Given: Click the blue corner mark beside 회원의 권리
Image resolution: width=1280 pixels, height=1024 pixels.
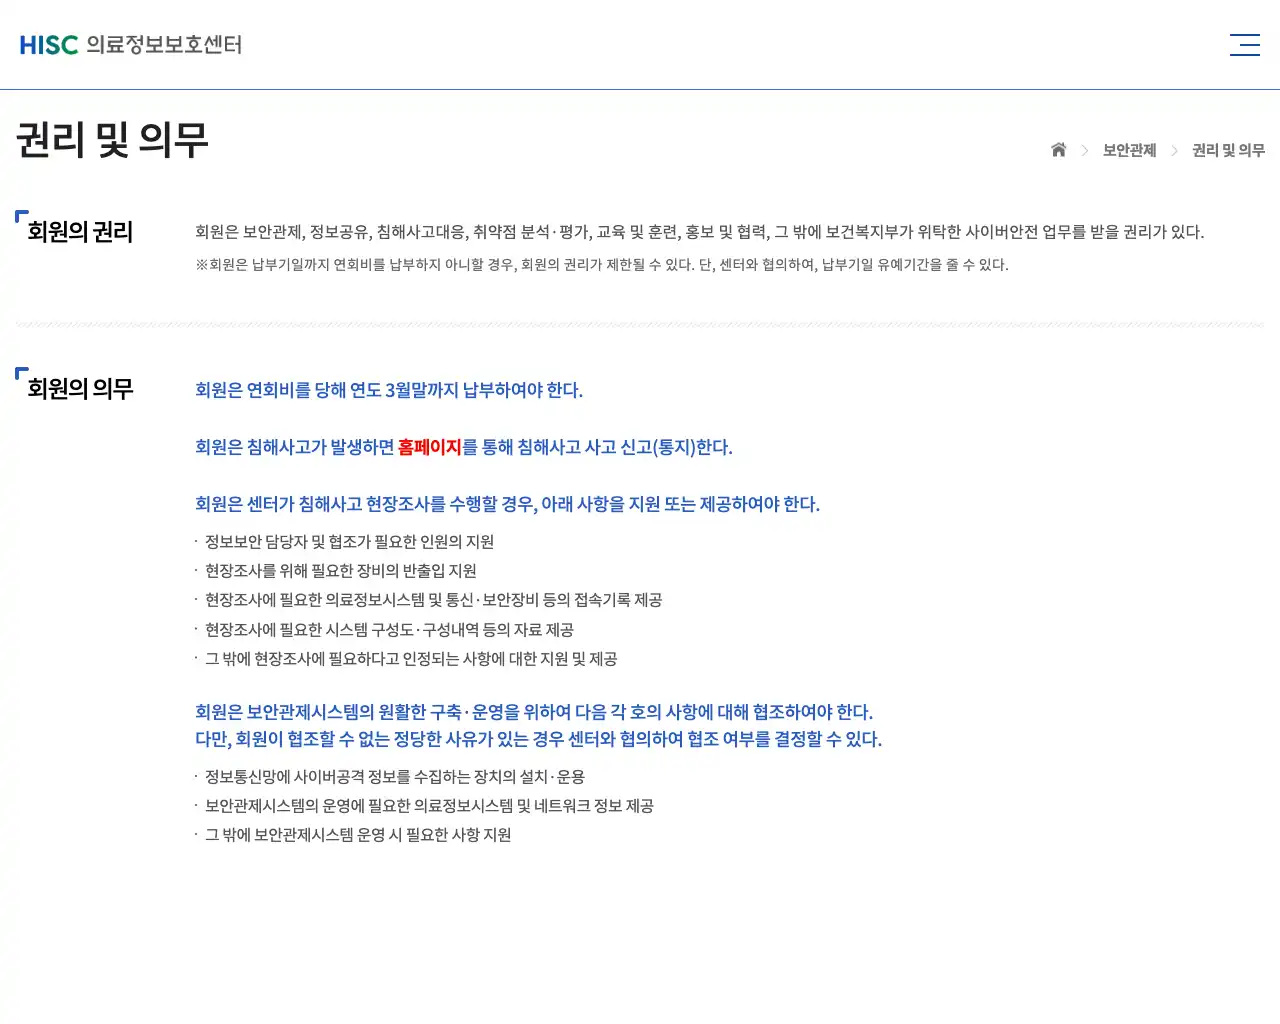Looking at the screenshot, I should pos(20,214).
